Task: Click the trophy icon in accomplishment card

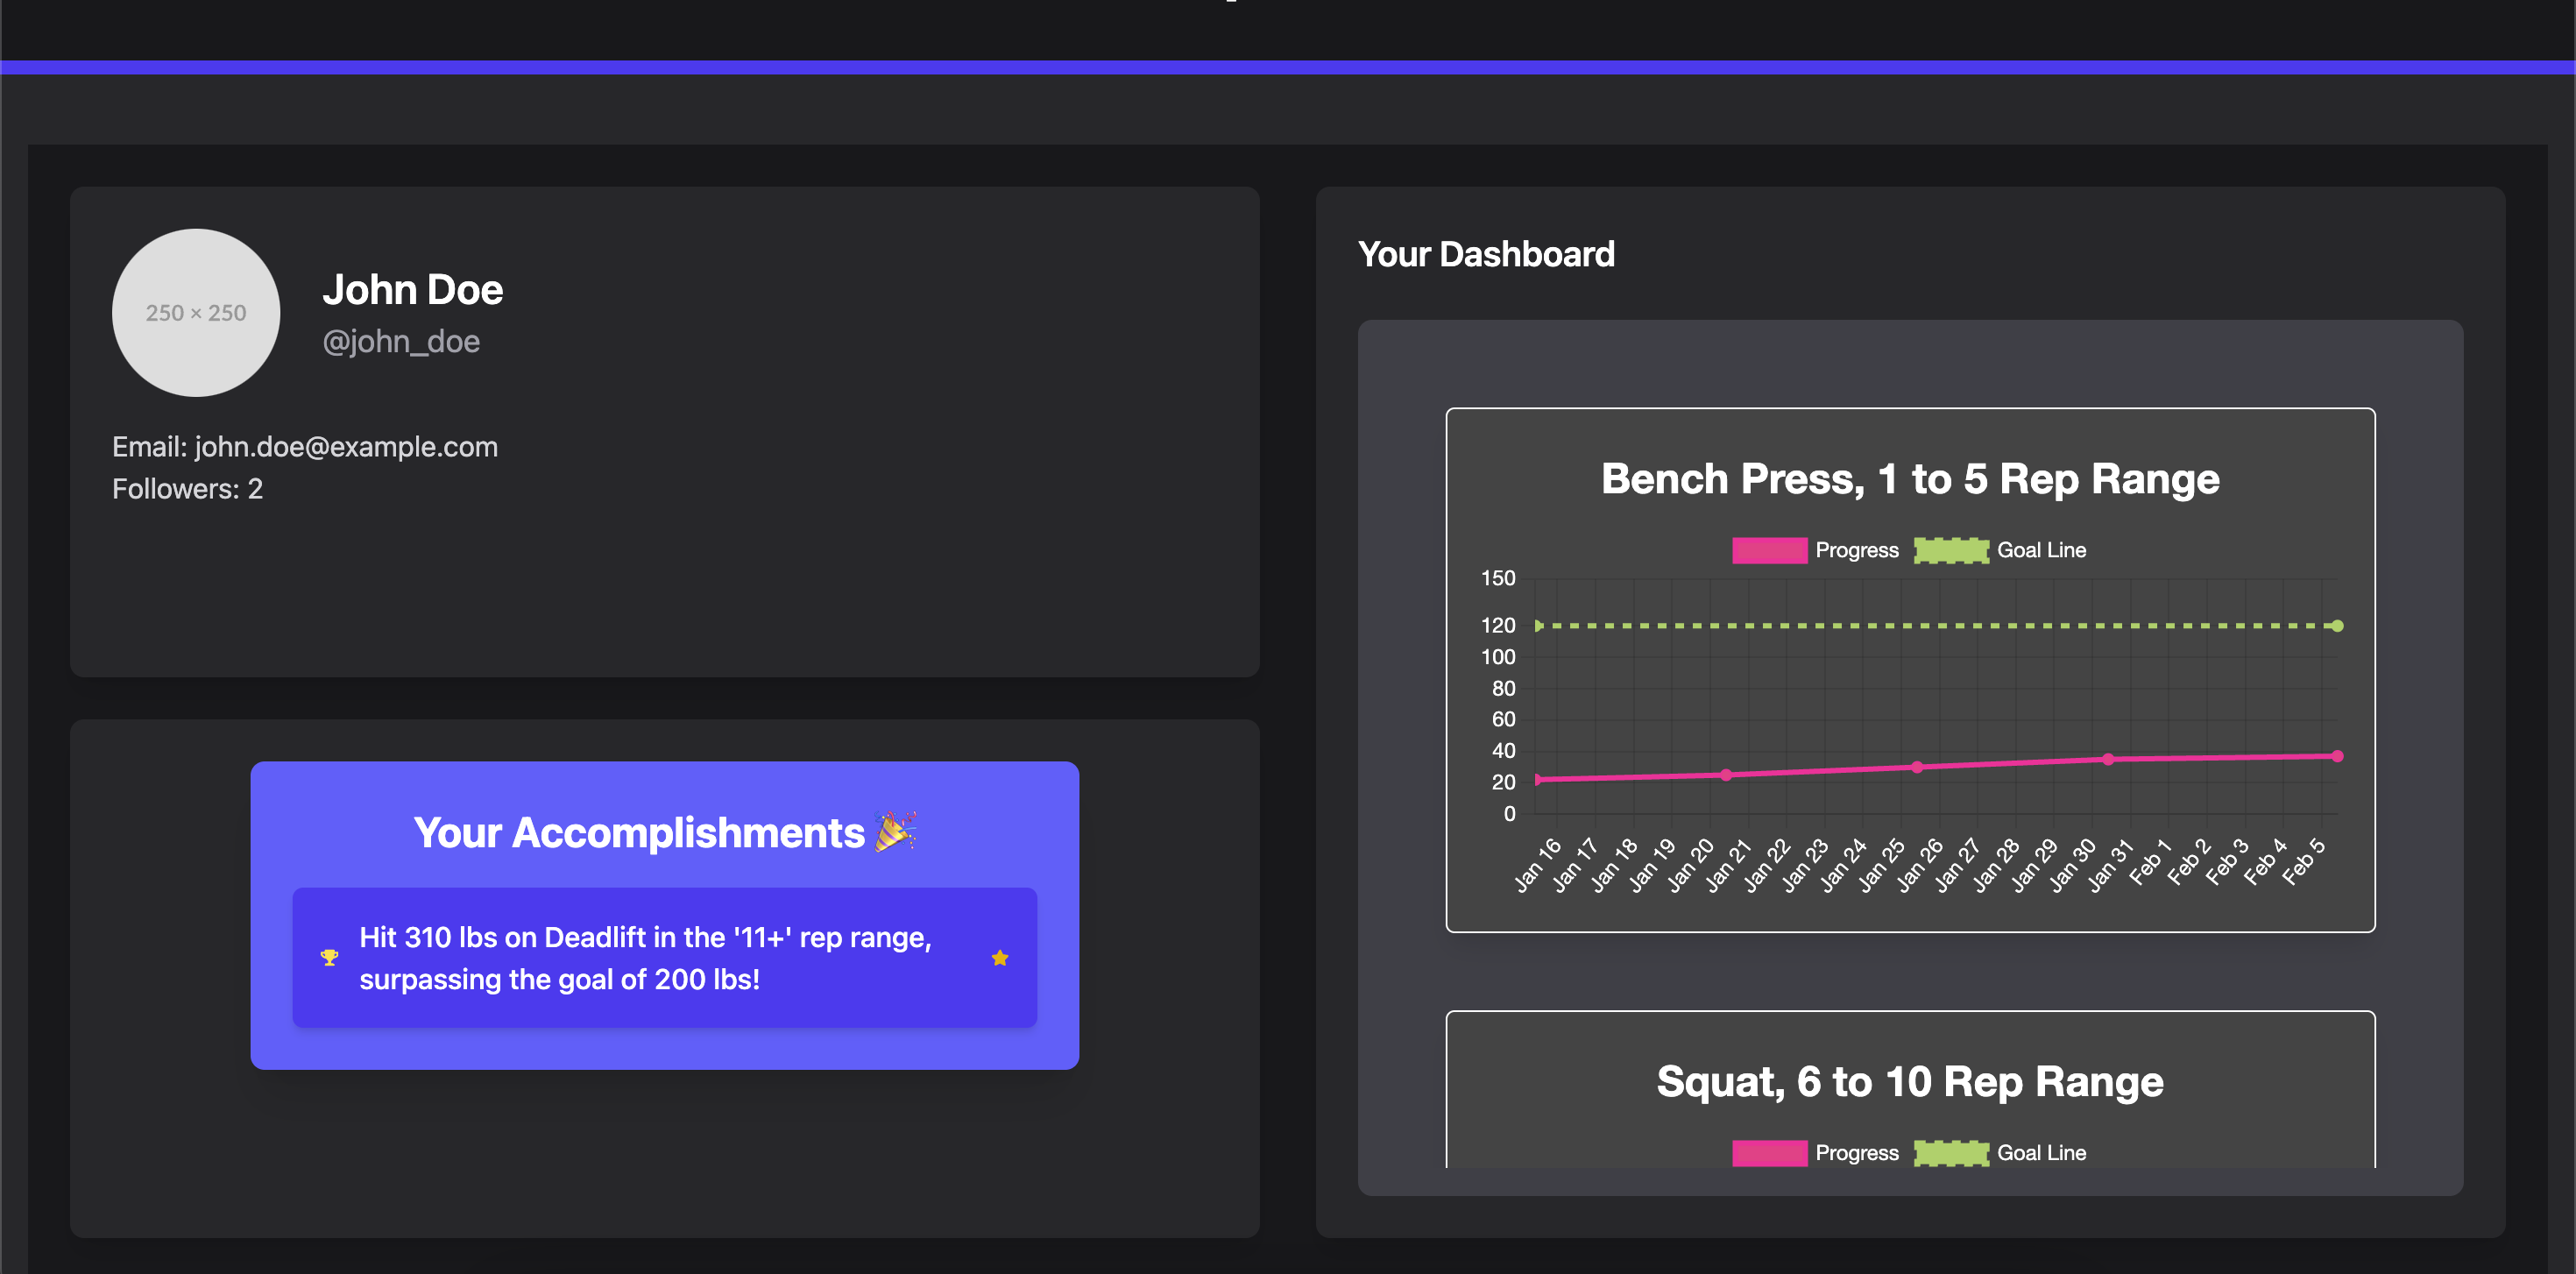Action: (329, 958)
